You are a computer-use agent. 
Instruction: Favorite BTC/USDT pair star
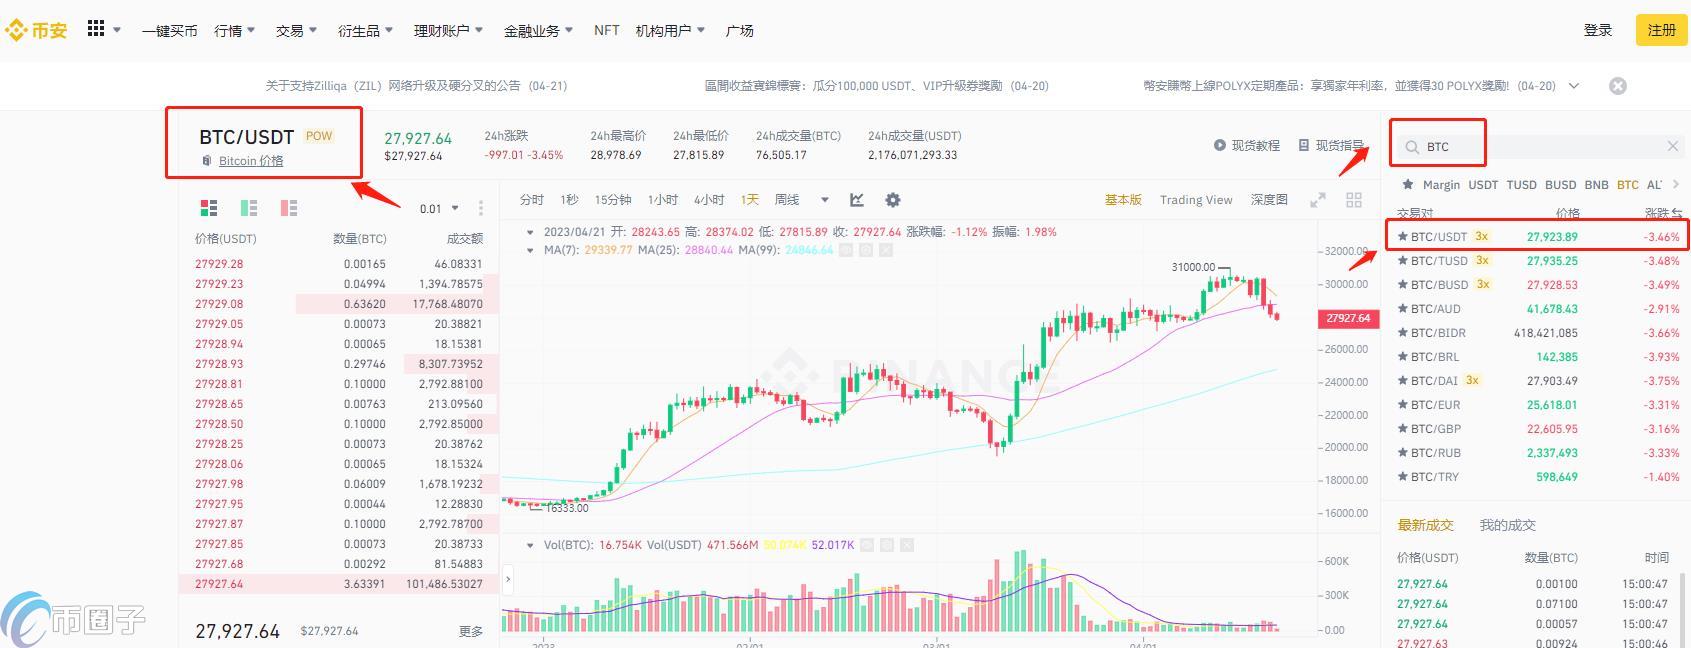1403,237
